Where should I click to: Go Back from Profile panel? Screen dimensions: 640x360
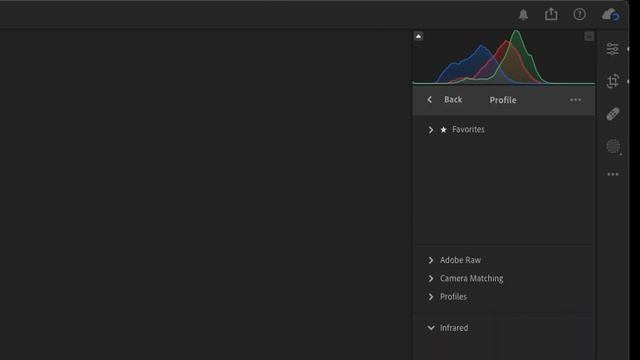point(453,100)
